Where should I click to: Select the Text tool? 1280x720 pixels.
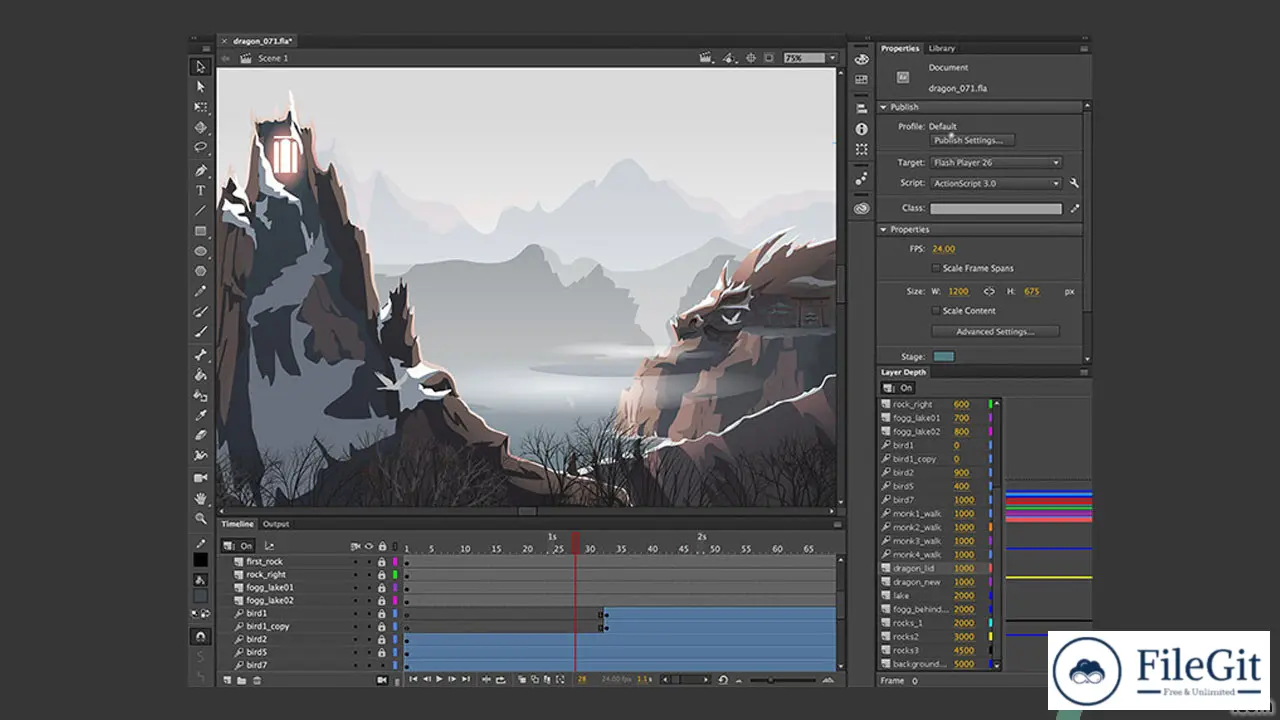200,190
